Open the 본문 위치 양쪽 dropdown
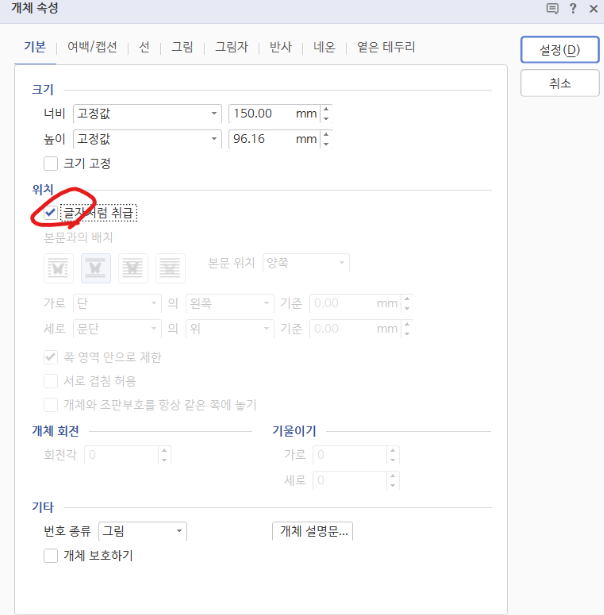This screenshot has width=604, height=615. [306, 262]
